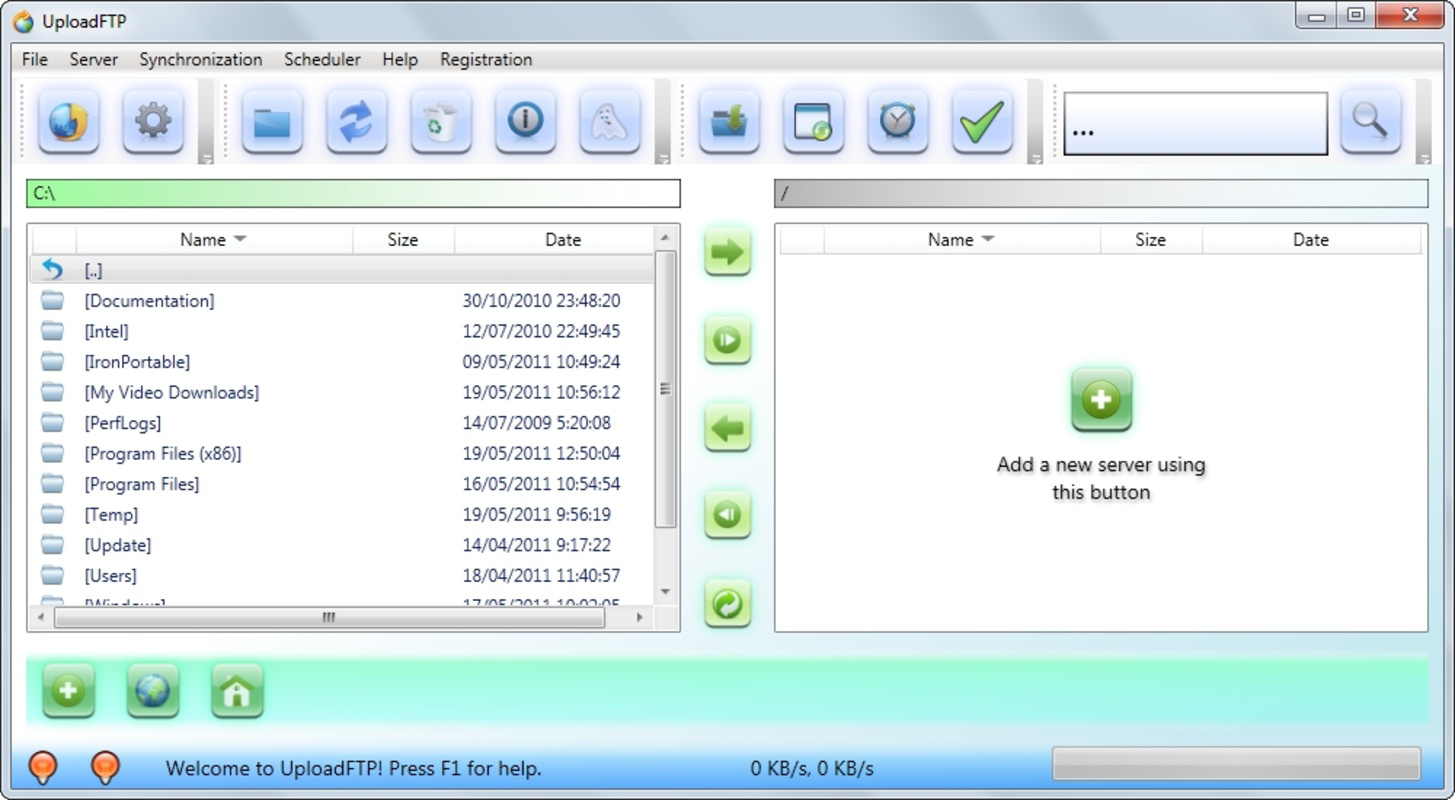Image resolution: width=1455 pixels, height=800 pixels.
Task: Click the remote path field showing /
Action: pyautogui.click(x=1101, y=193)
